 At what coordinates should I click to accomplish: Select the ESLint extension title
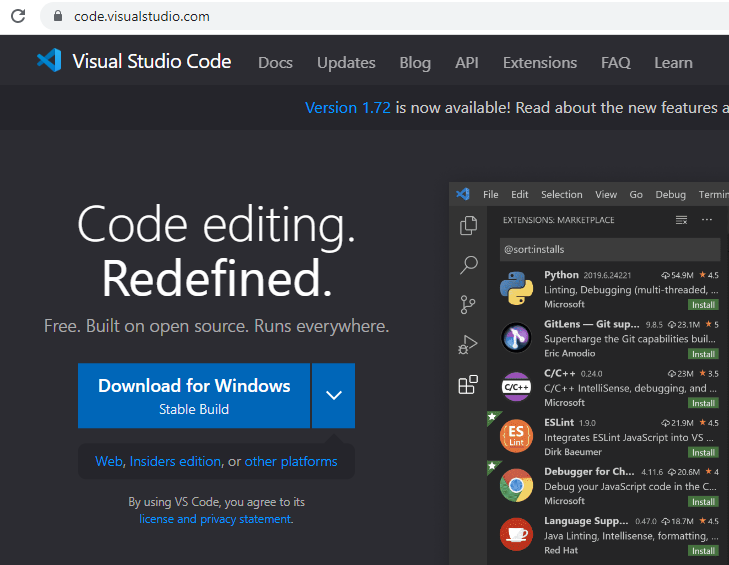[x=559, y=422]
